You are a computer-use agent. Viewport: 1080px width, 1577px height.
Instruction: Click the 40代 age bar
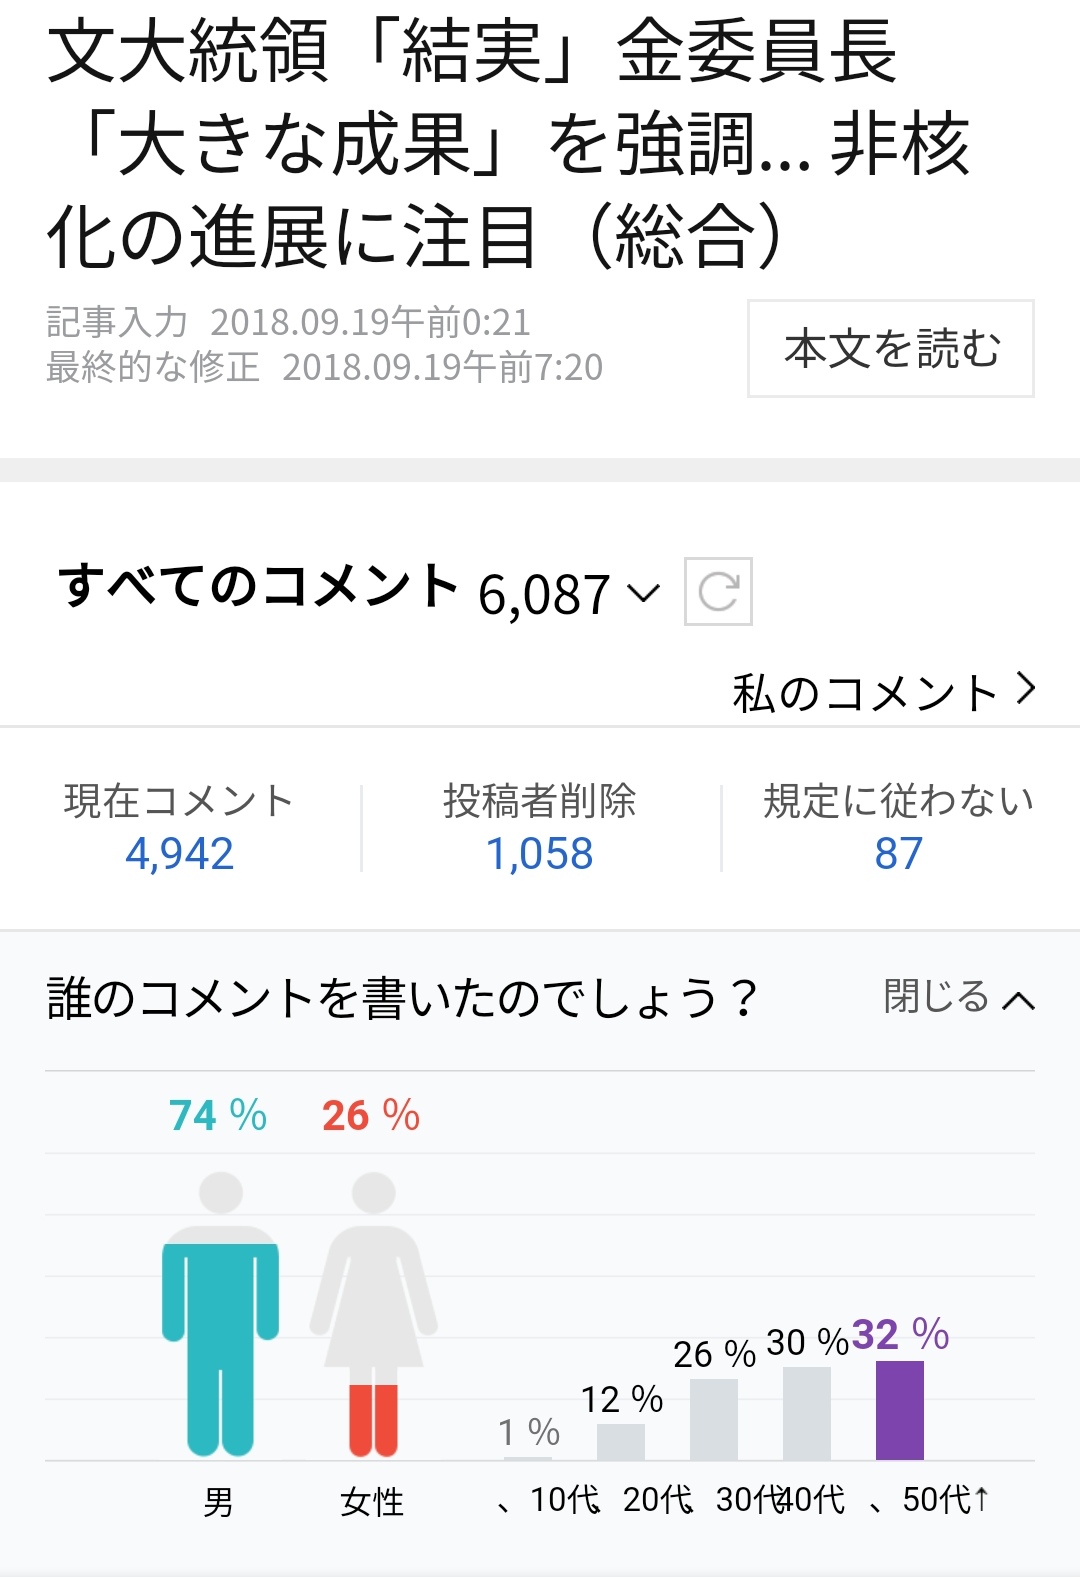click(x=806, y=1413)
